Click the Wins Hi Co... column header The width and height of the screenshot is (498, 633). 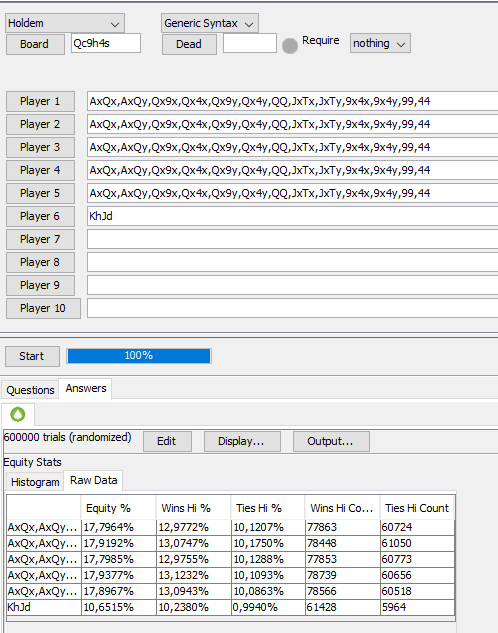point(343,508)
